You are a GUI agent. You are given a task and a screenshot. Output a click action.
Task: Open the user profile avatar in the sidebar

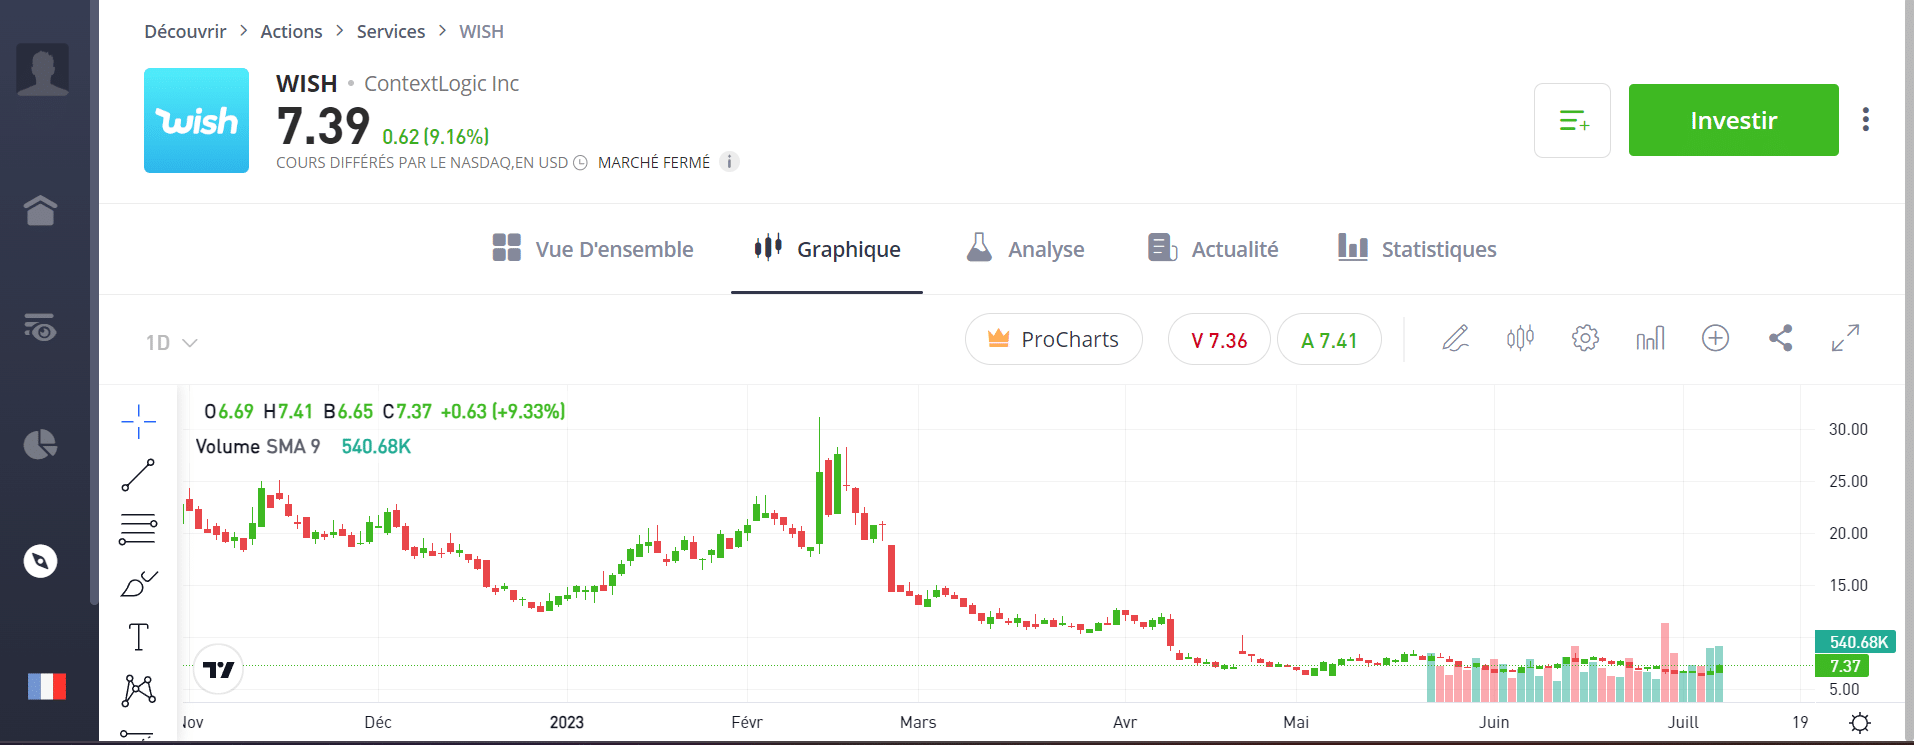(x=42, y=70)
